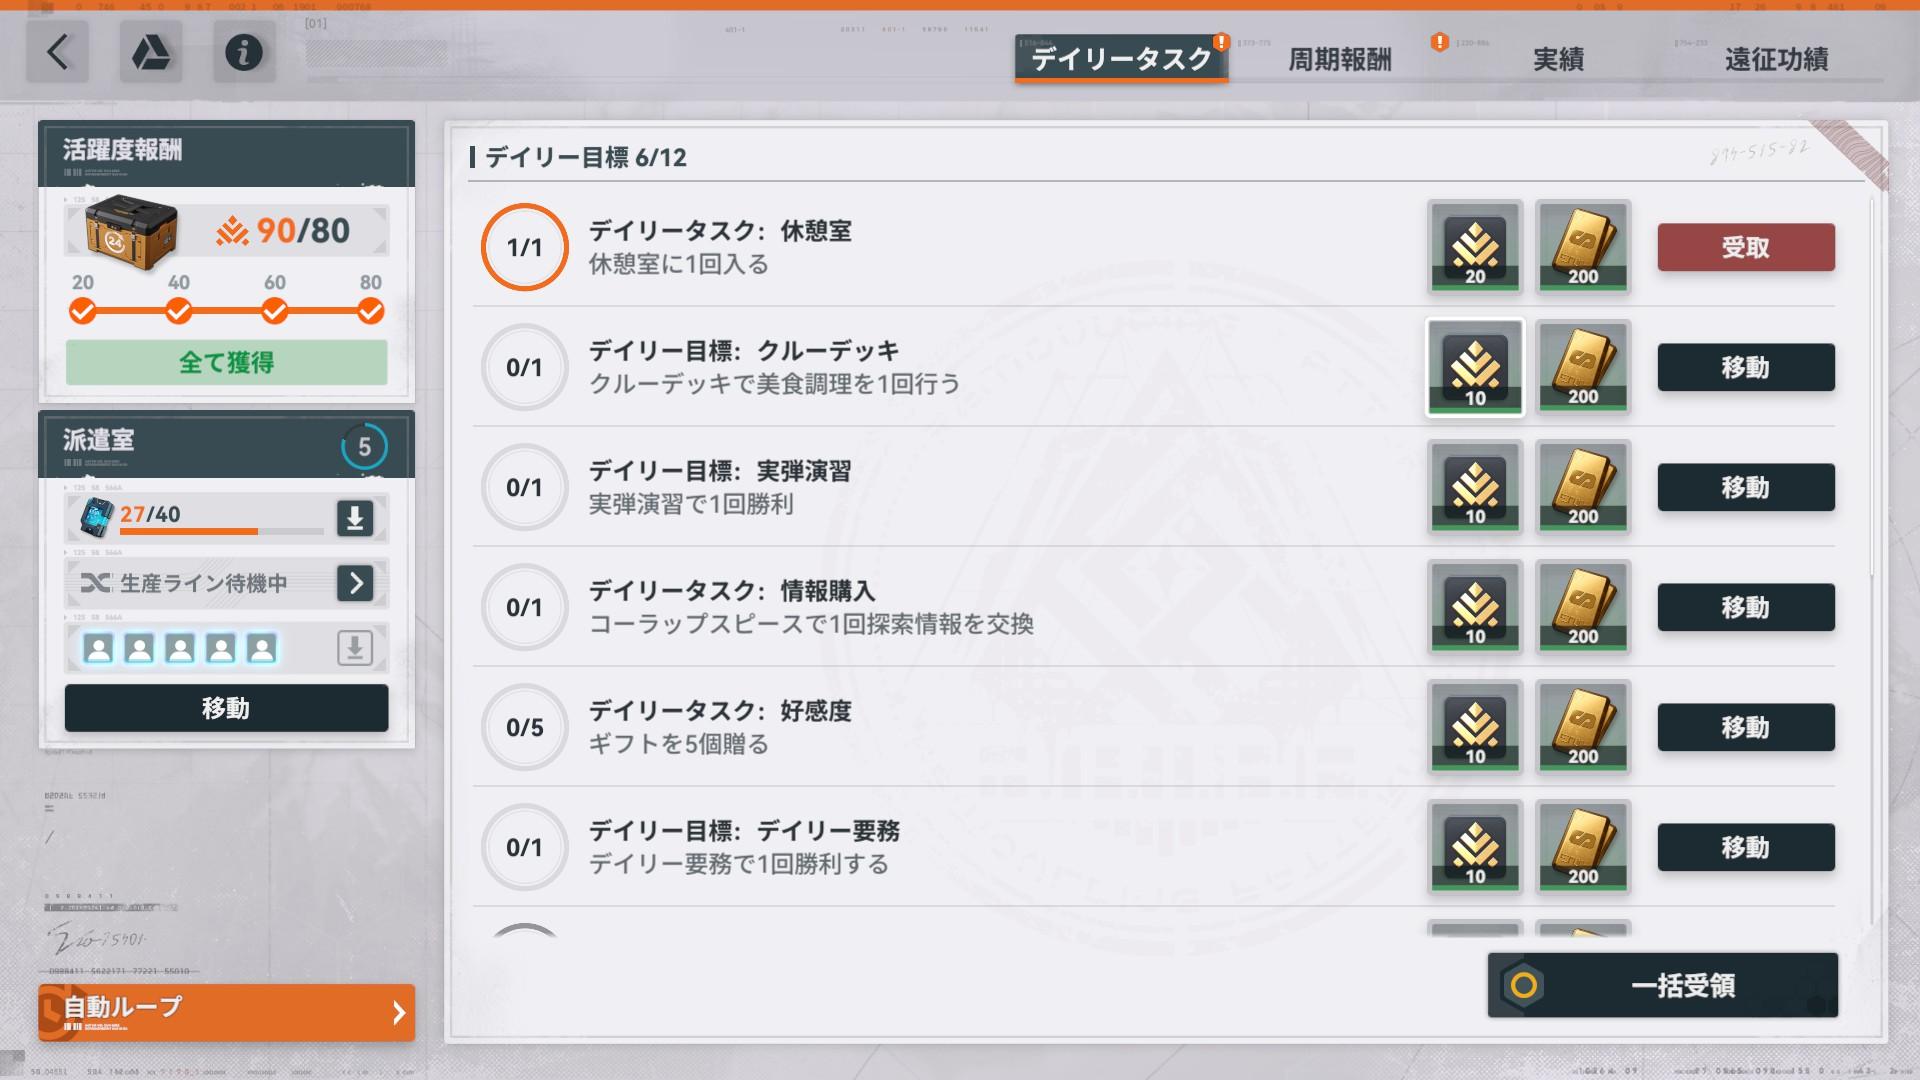Click the checkmark at activity milestone 80
The width and height of the screenshot is (1920, 1080).
pos(370,312)
